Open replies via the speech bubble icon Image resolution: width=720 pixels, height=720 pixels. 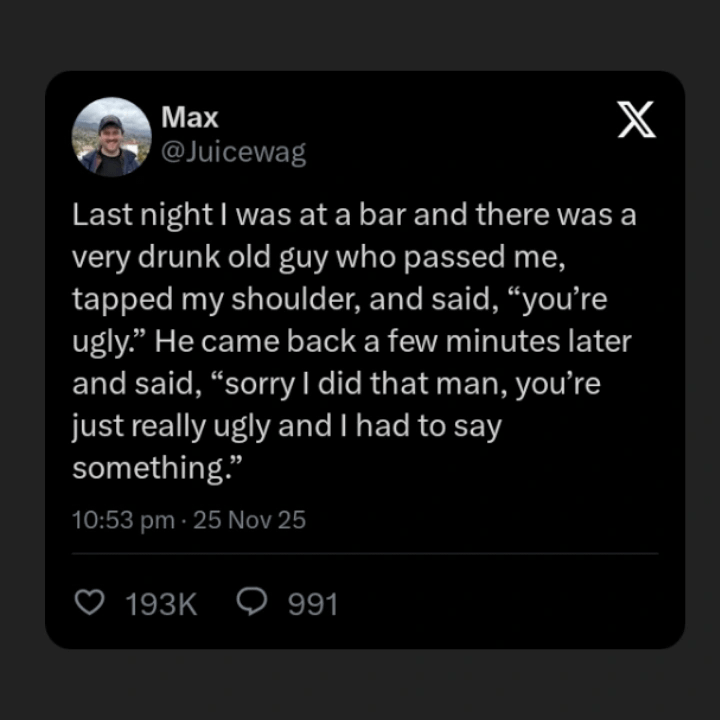(x=251, y=602)
